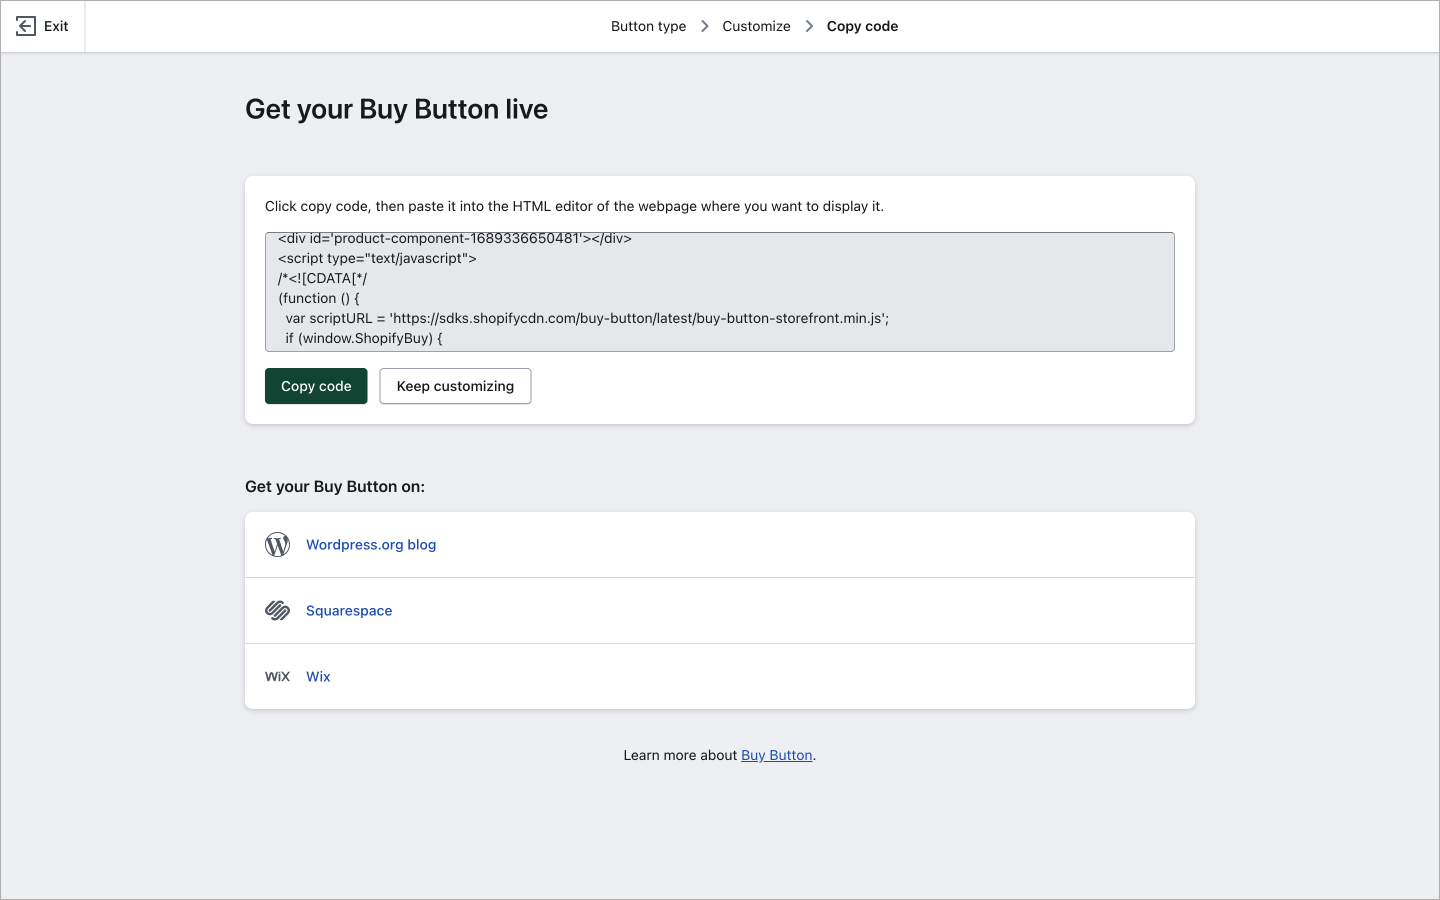This screenshot has height=900, width=1440.
Task: Open the Wordpress.org blog link
Action: point(371,545)
